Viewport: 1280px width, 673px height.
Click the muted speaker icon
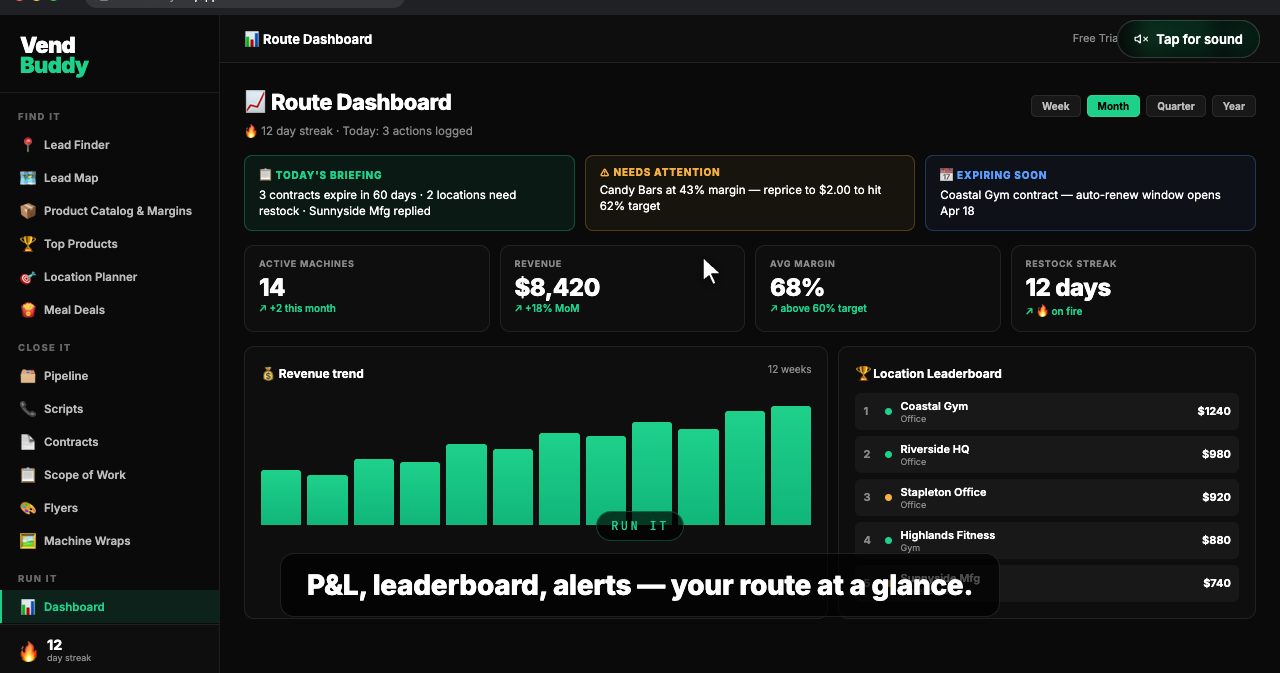[x=1141, y=39]
